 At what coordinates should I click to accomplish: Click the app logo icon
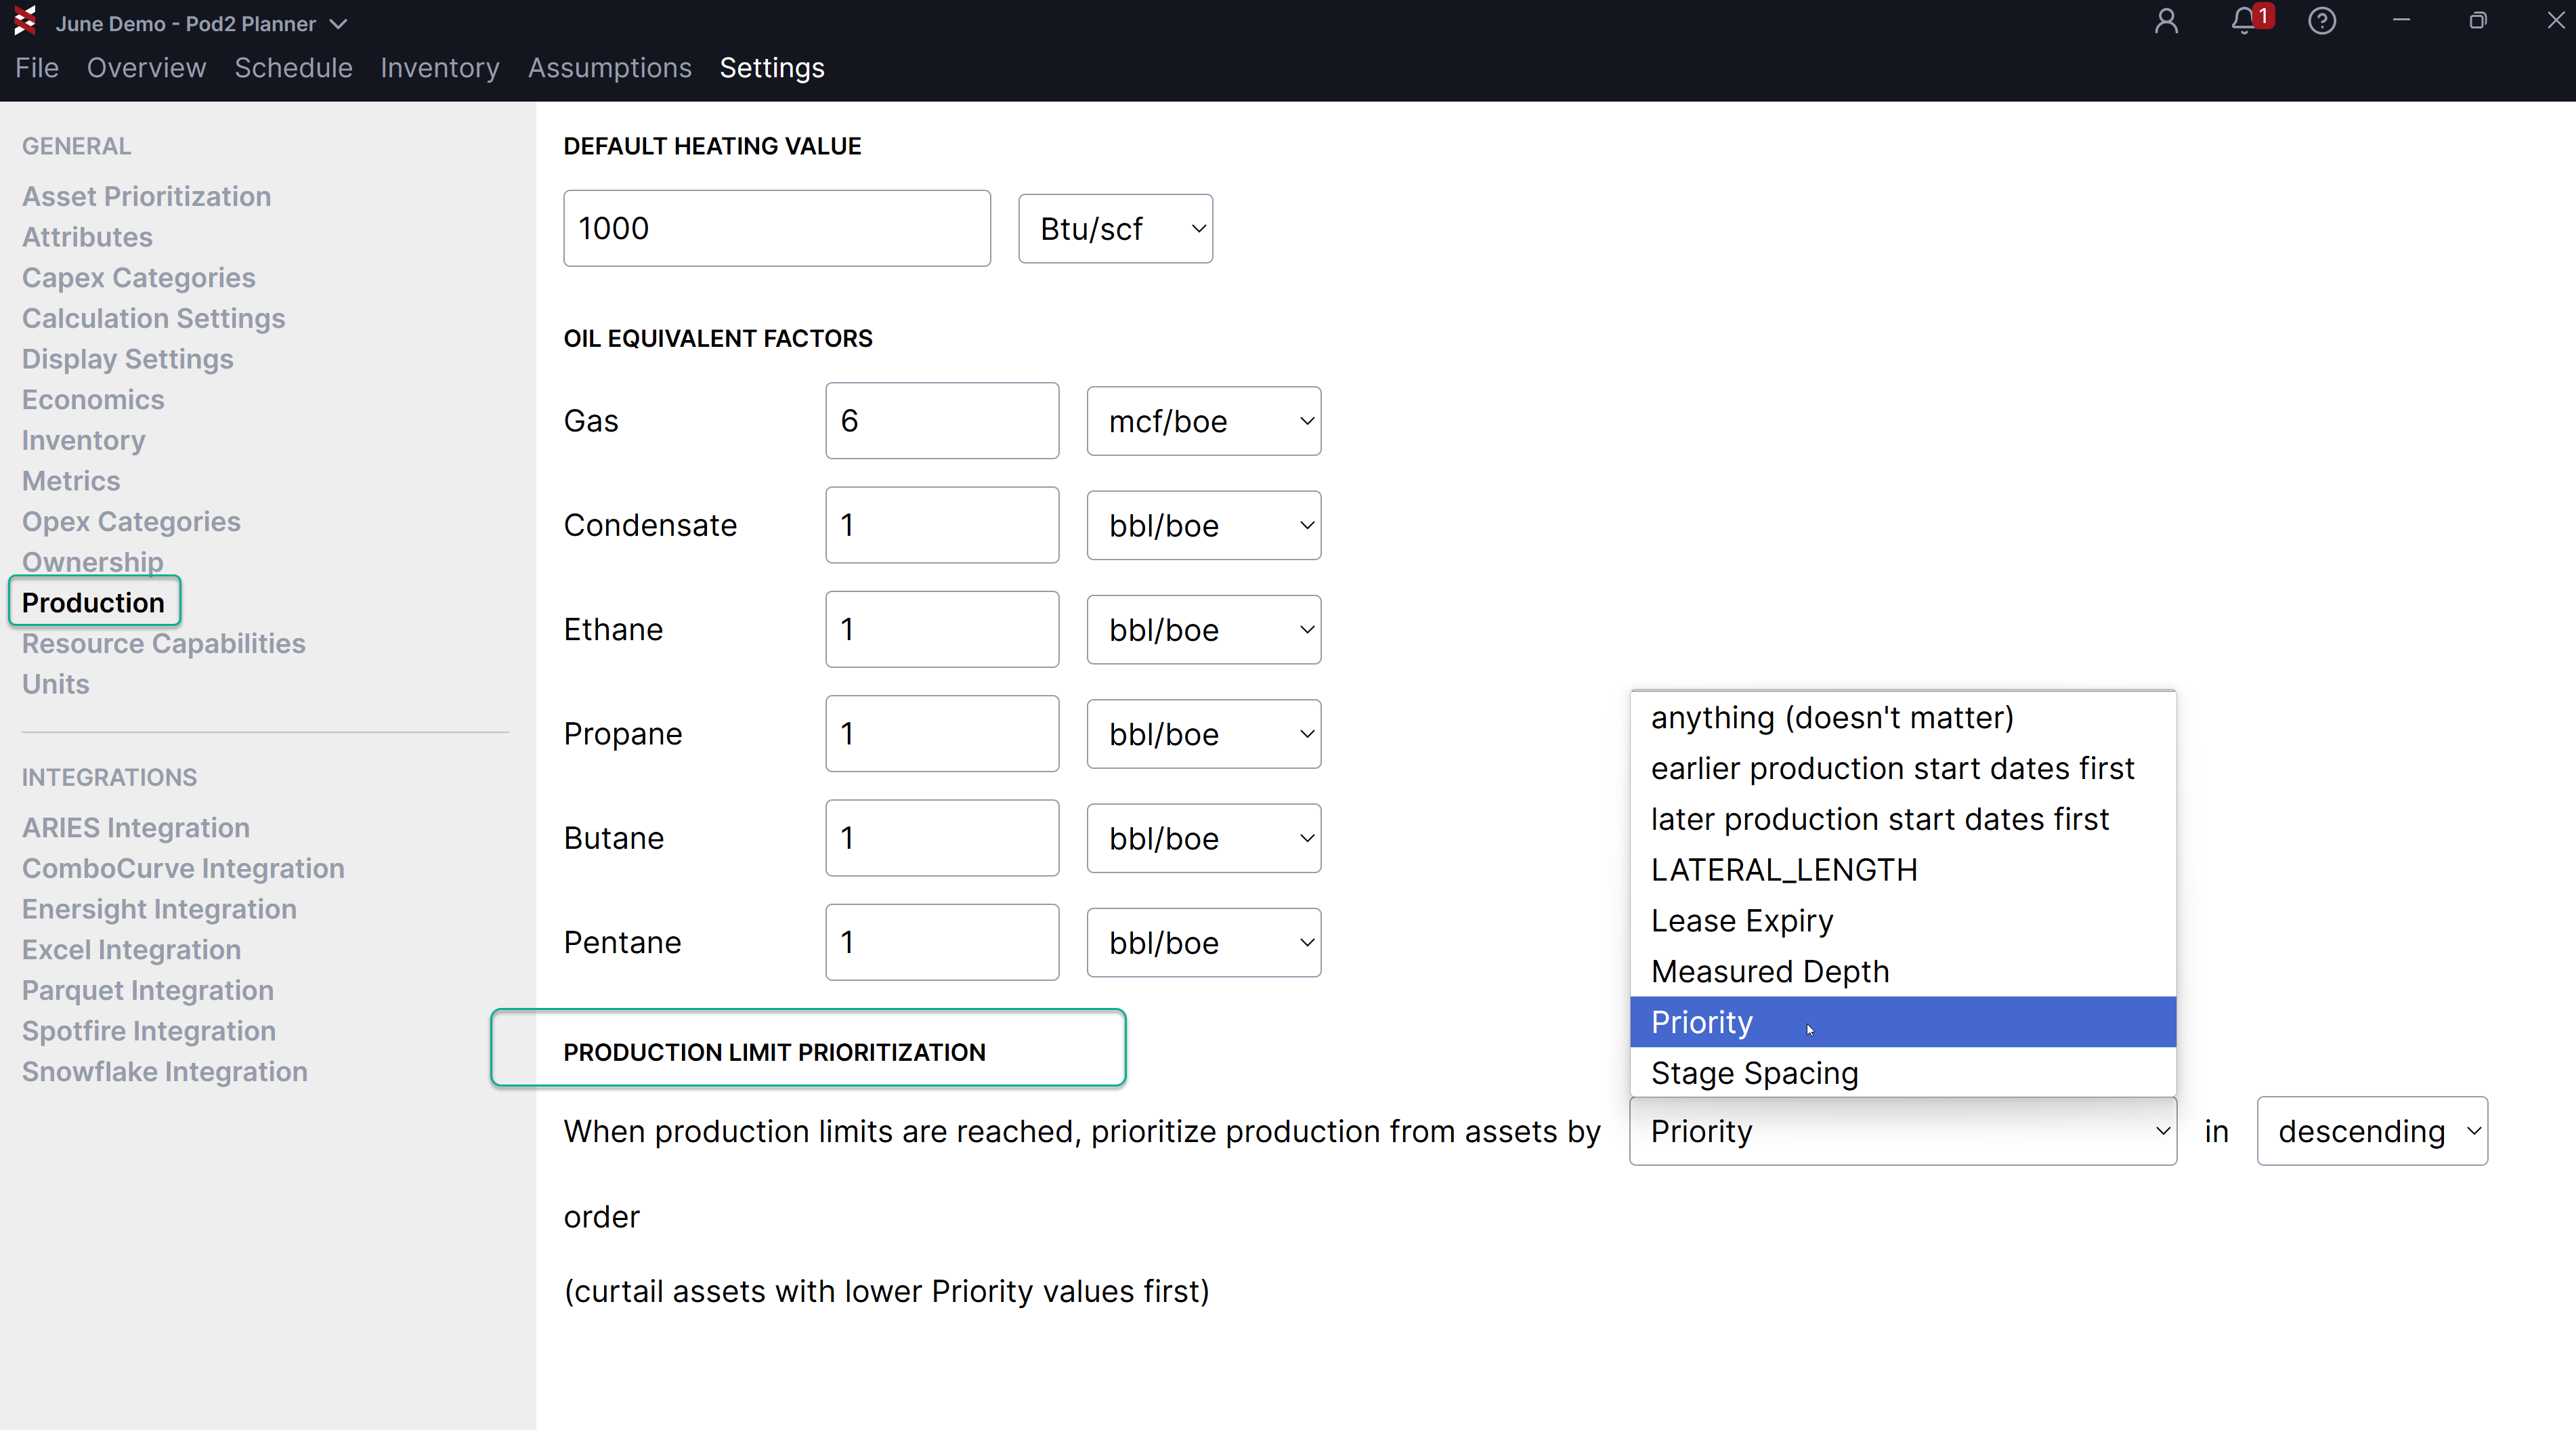click(25, 21)
